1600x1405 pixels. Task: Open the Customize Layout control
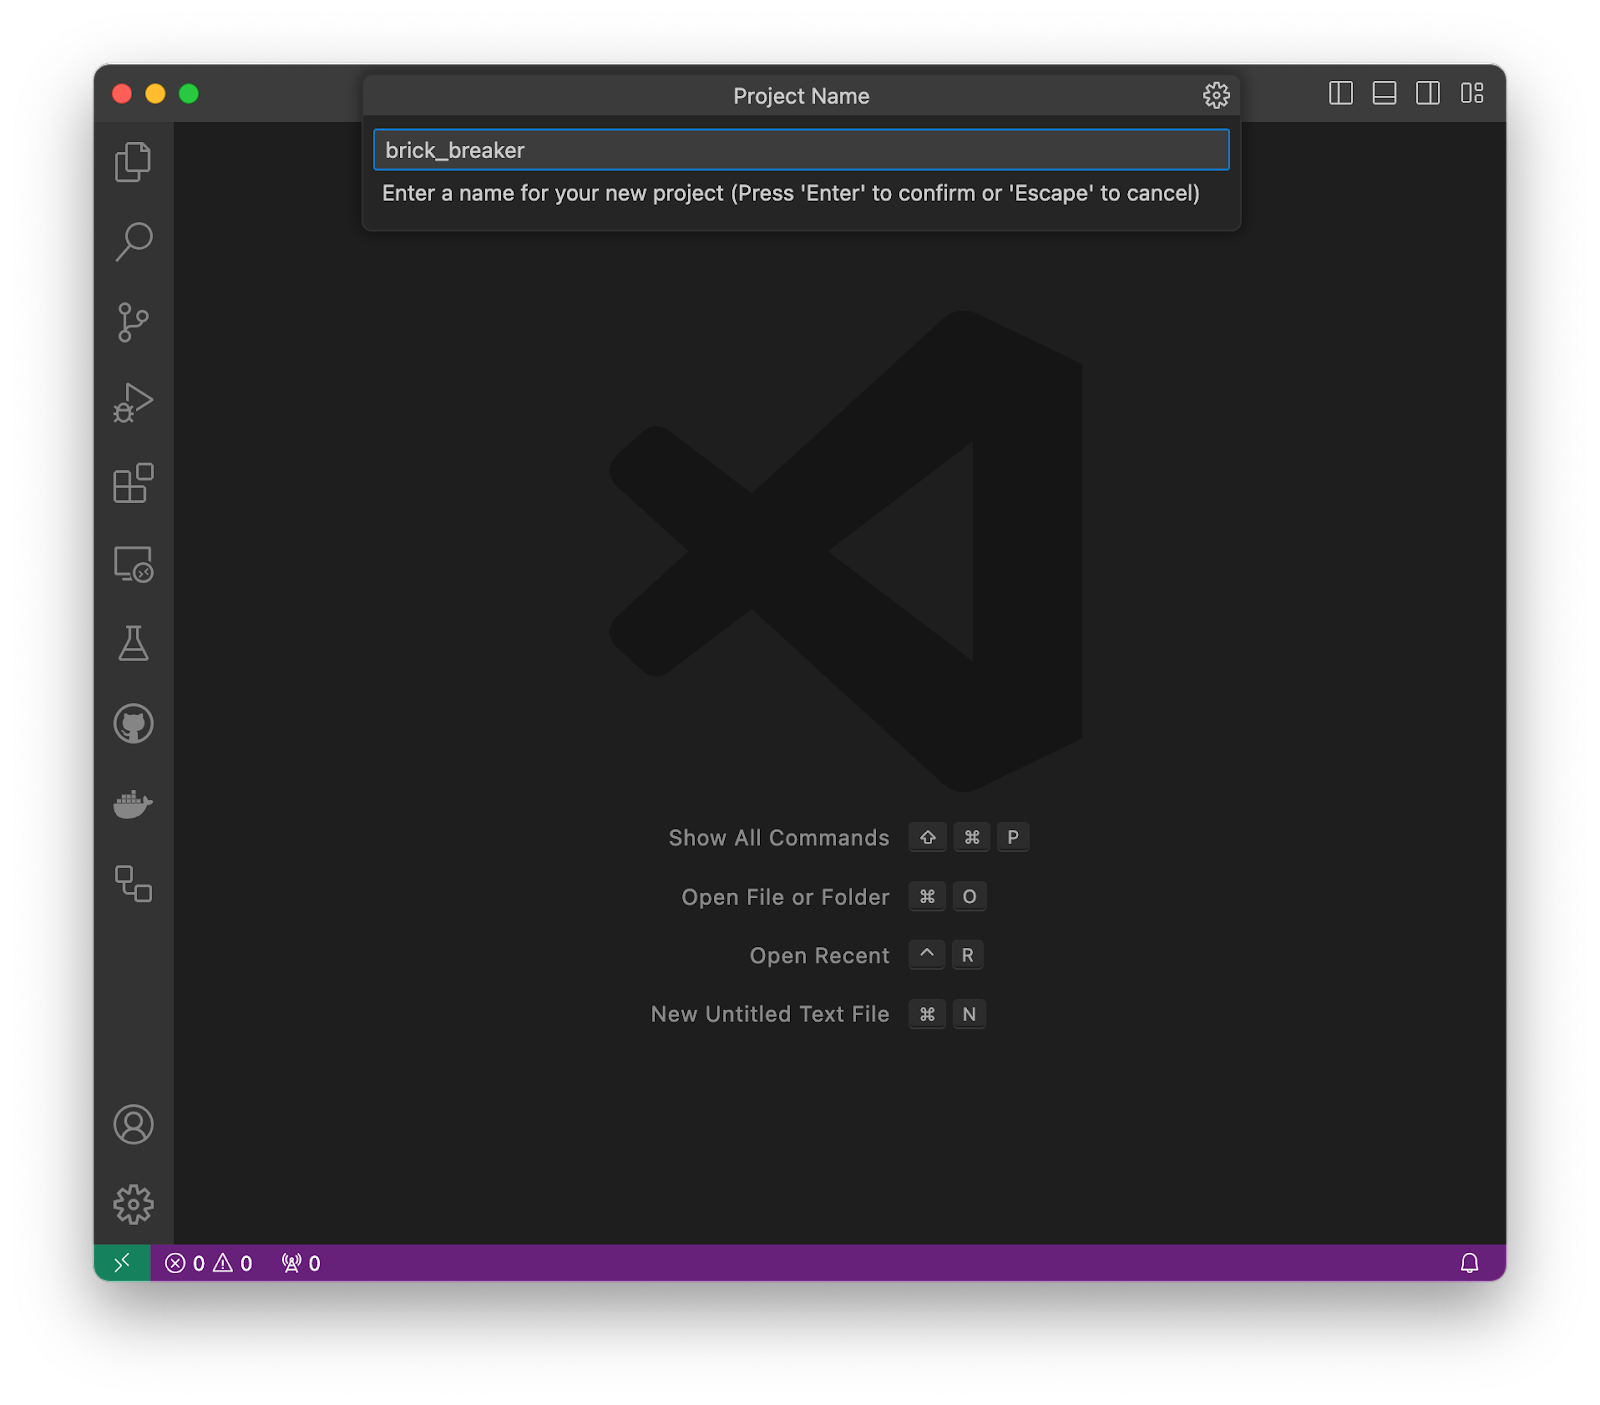[1471, 95]
